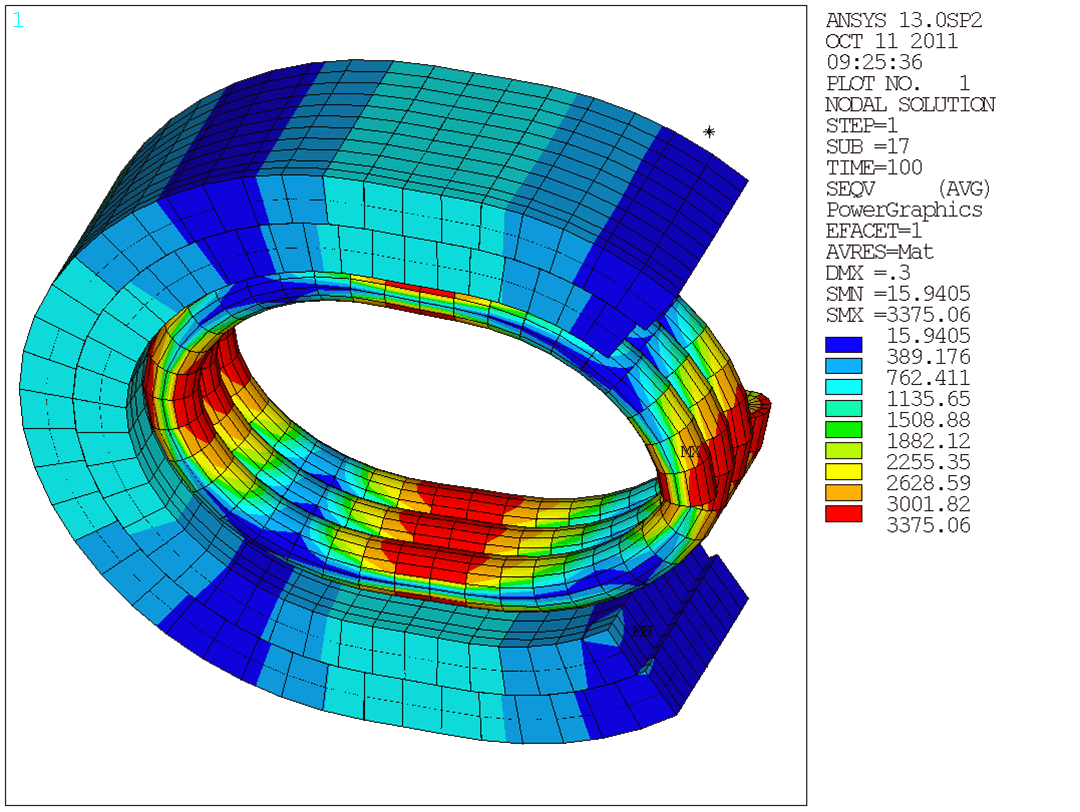
Task: Toggle the PowerGraphics mode label
Action: coord(901,210)
